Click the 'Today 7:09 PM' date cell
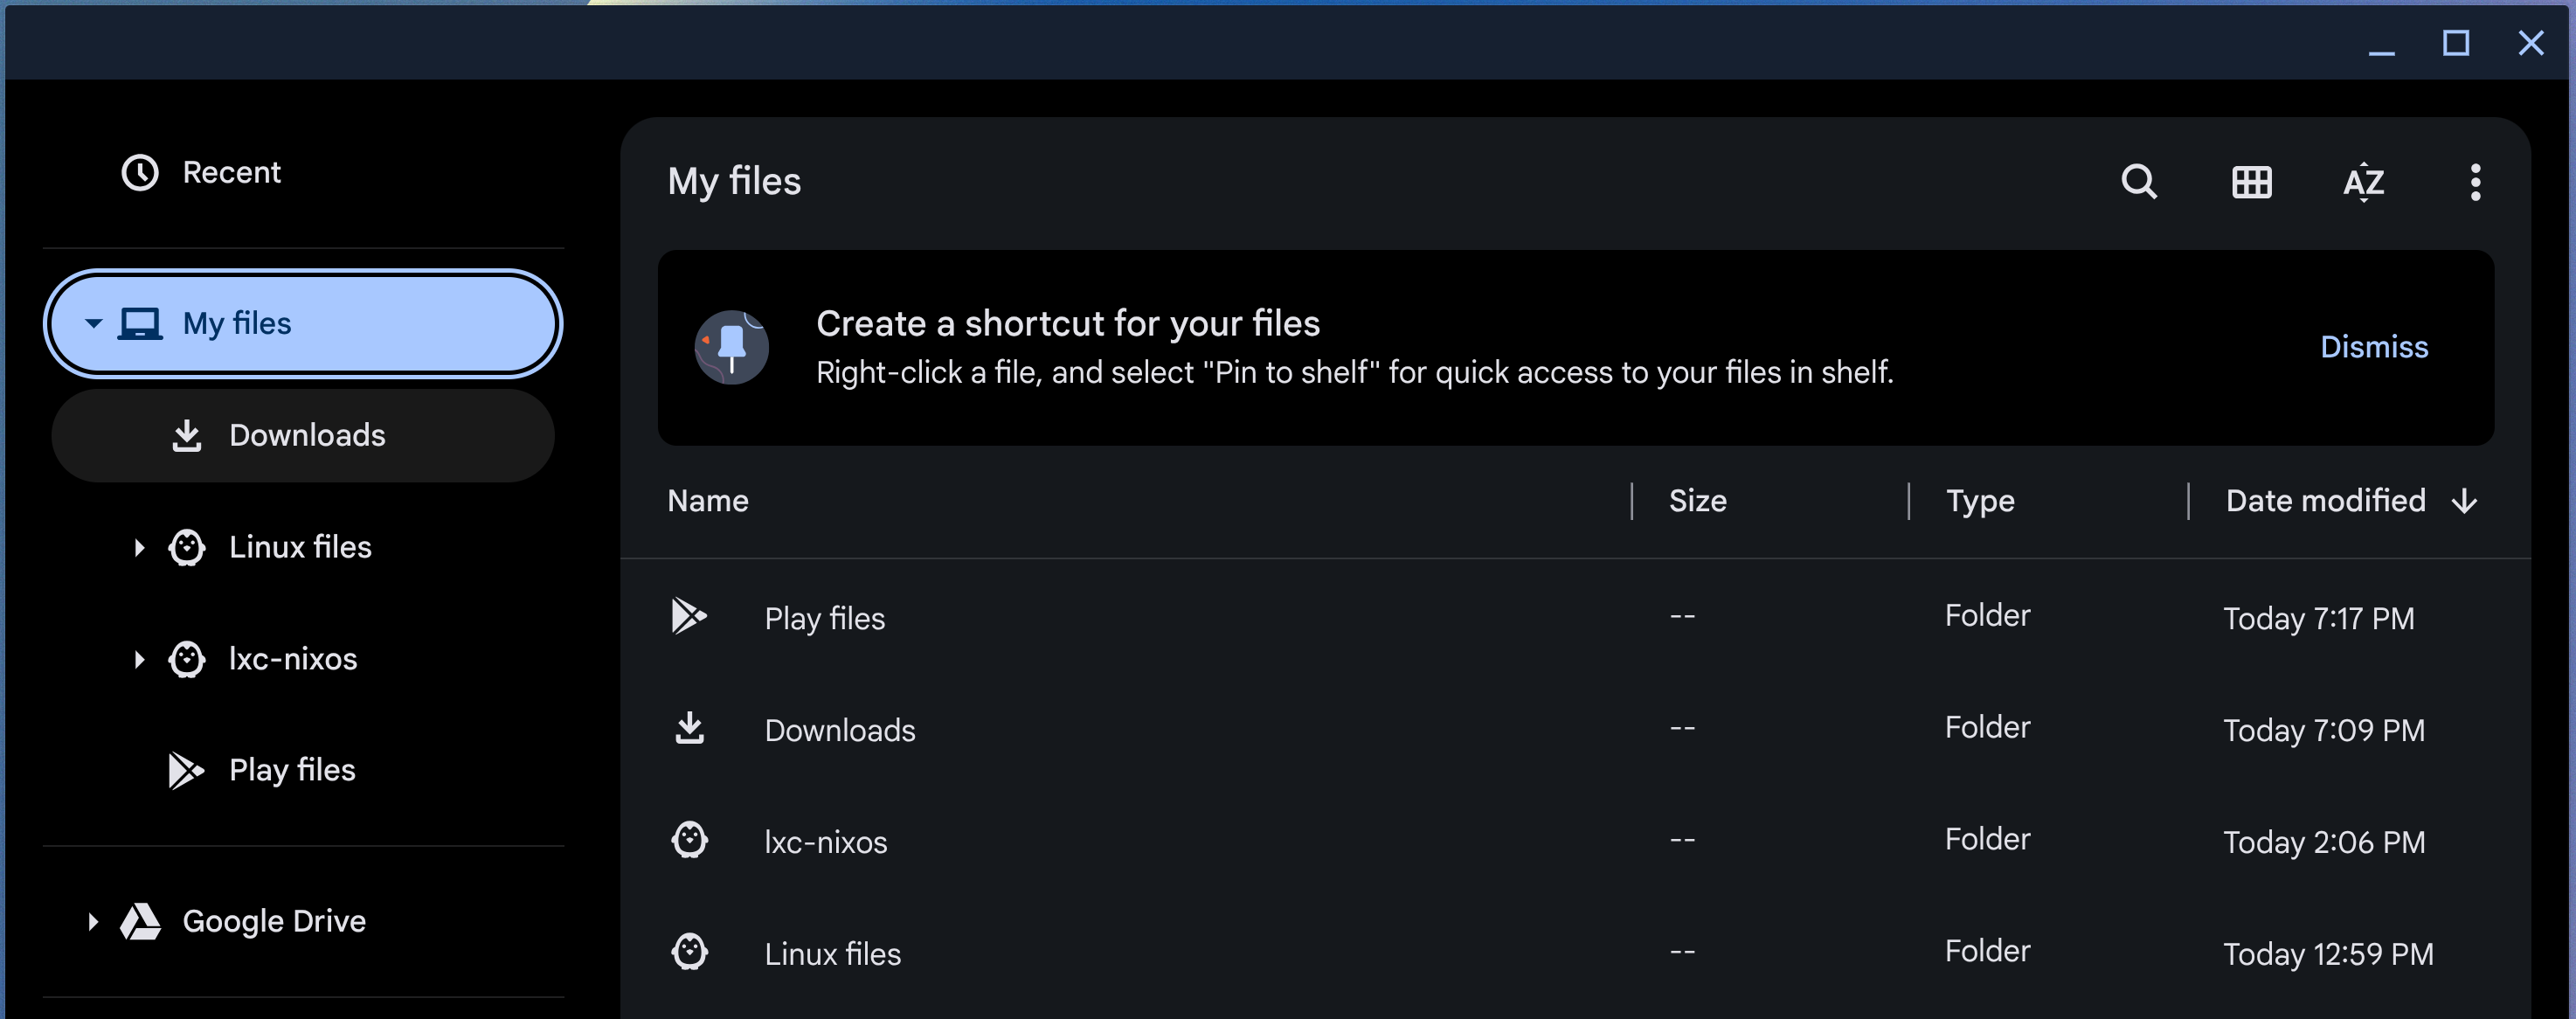The width and height of the screenshot is (2576, 1019). click(2324, 731)
